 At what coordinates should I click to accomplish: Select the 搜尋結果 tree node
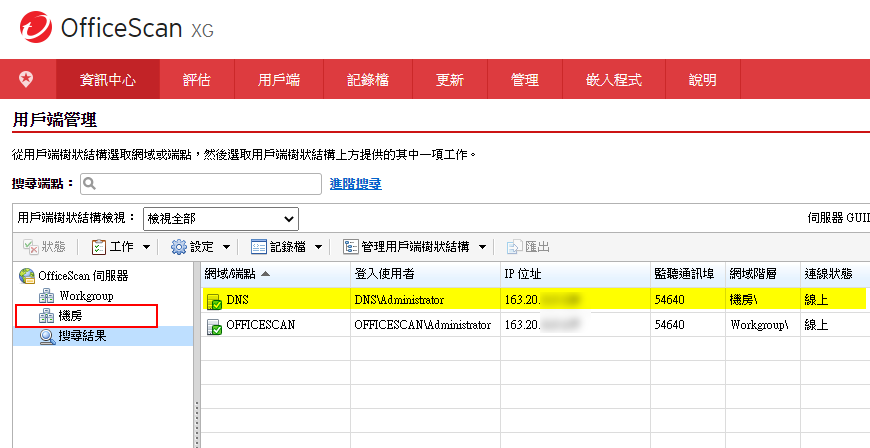pos(82,336)
